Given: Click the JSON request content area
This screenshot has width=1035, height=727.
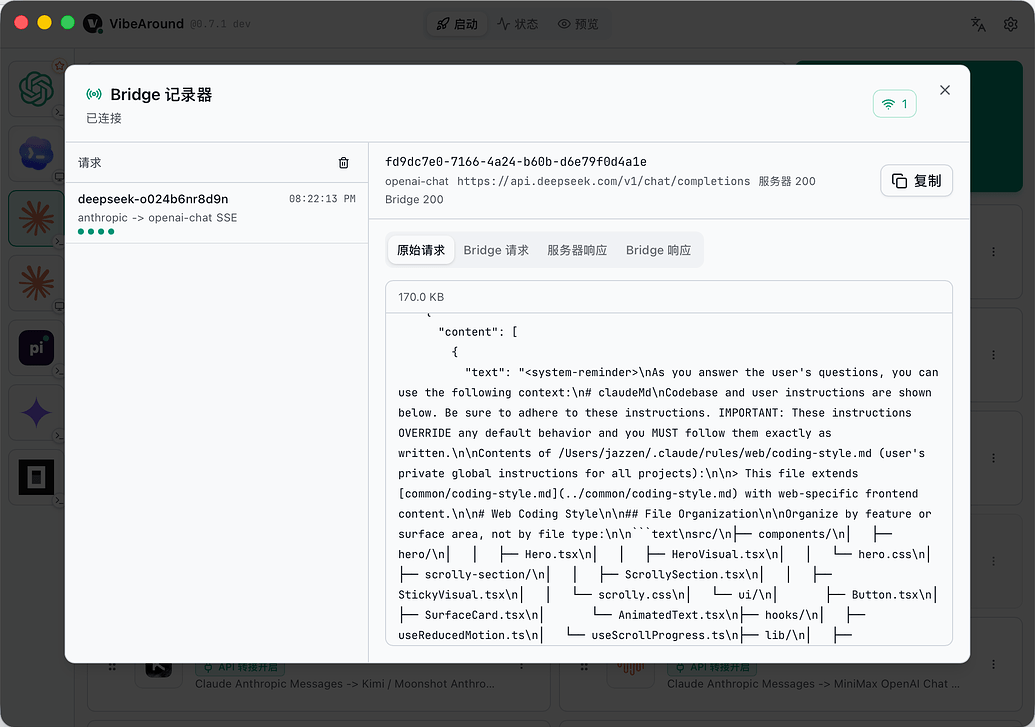Looking at the screenshot, I should [x=669, y=479].
